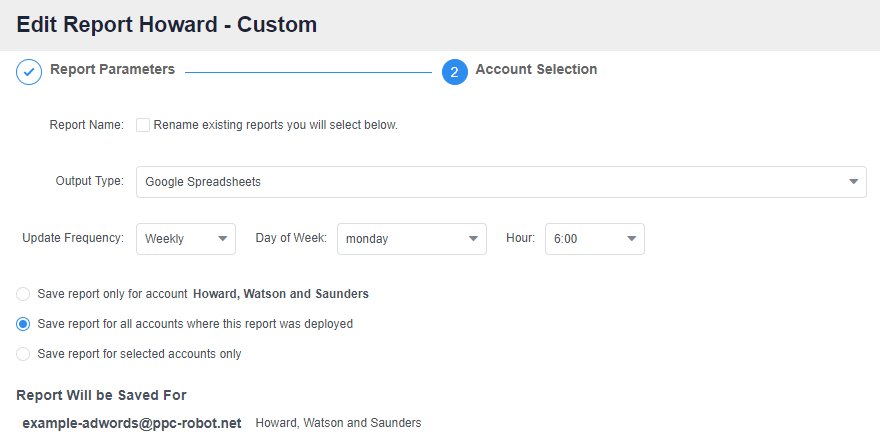
Task: Open the Output Type dropdown
Action: (x=501, y=182)
